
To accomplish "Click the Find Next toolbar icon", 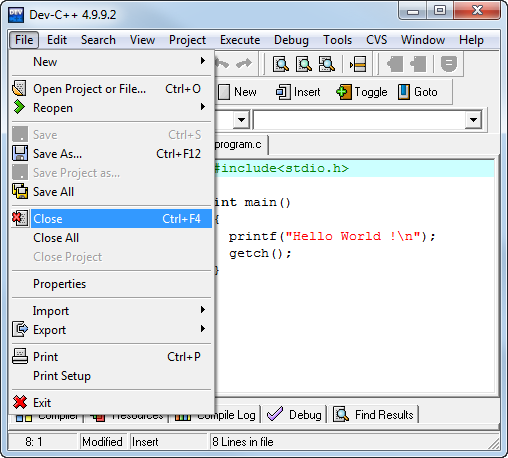I will (x=327, y=64).
